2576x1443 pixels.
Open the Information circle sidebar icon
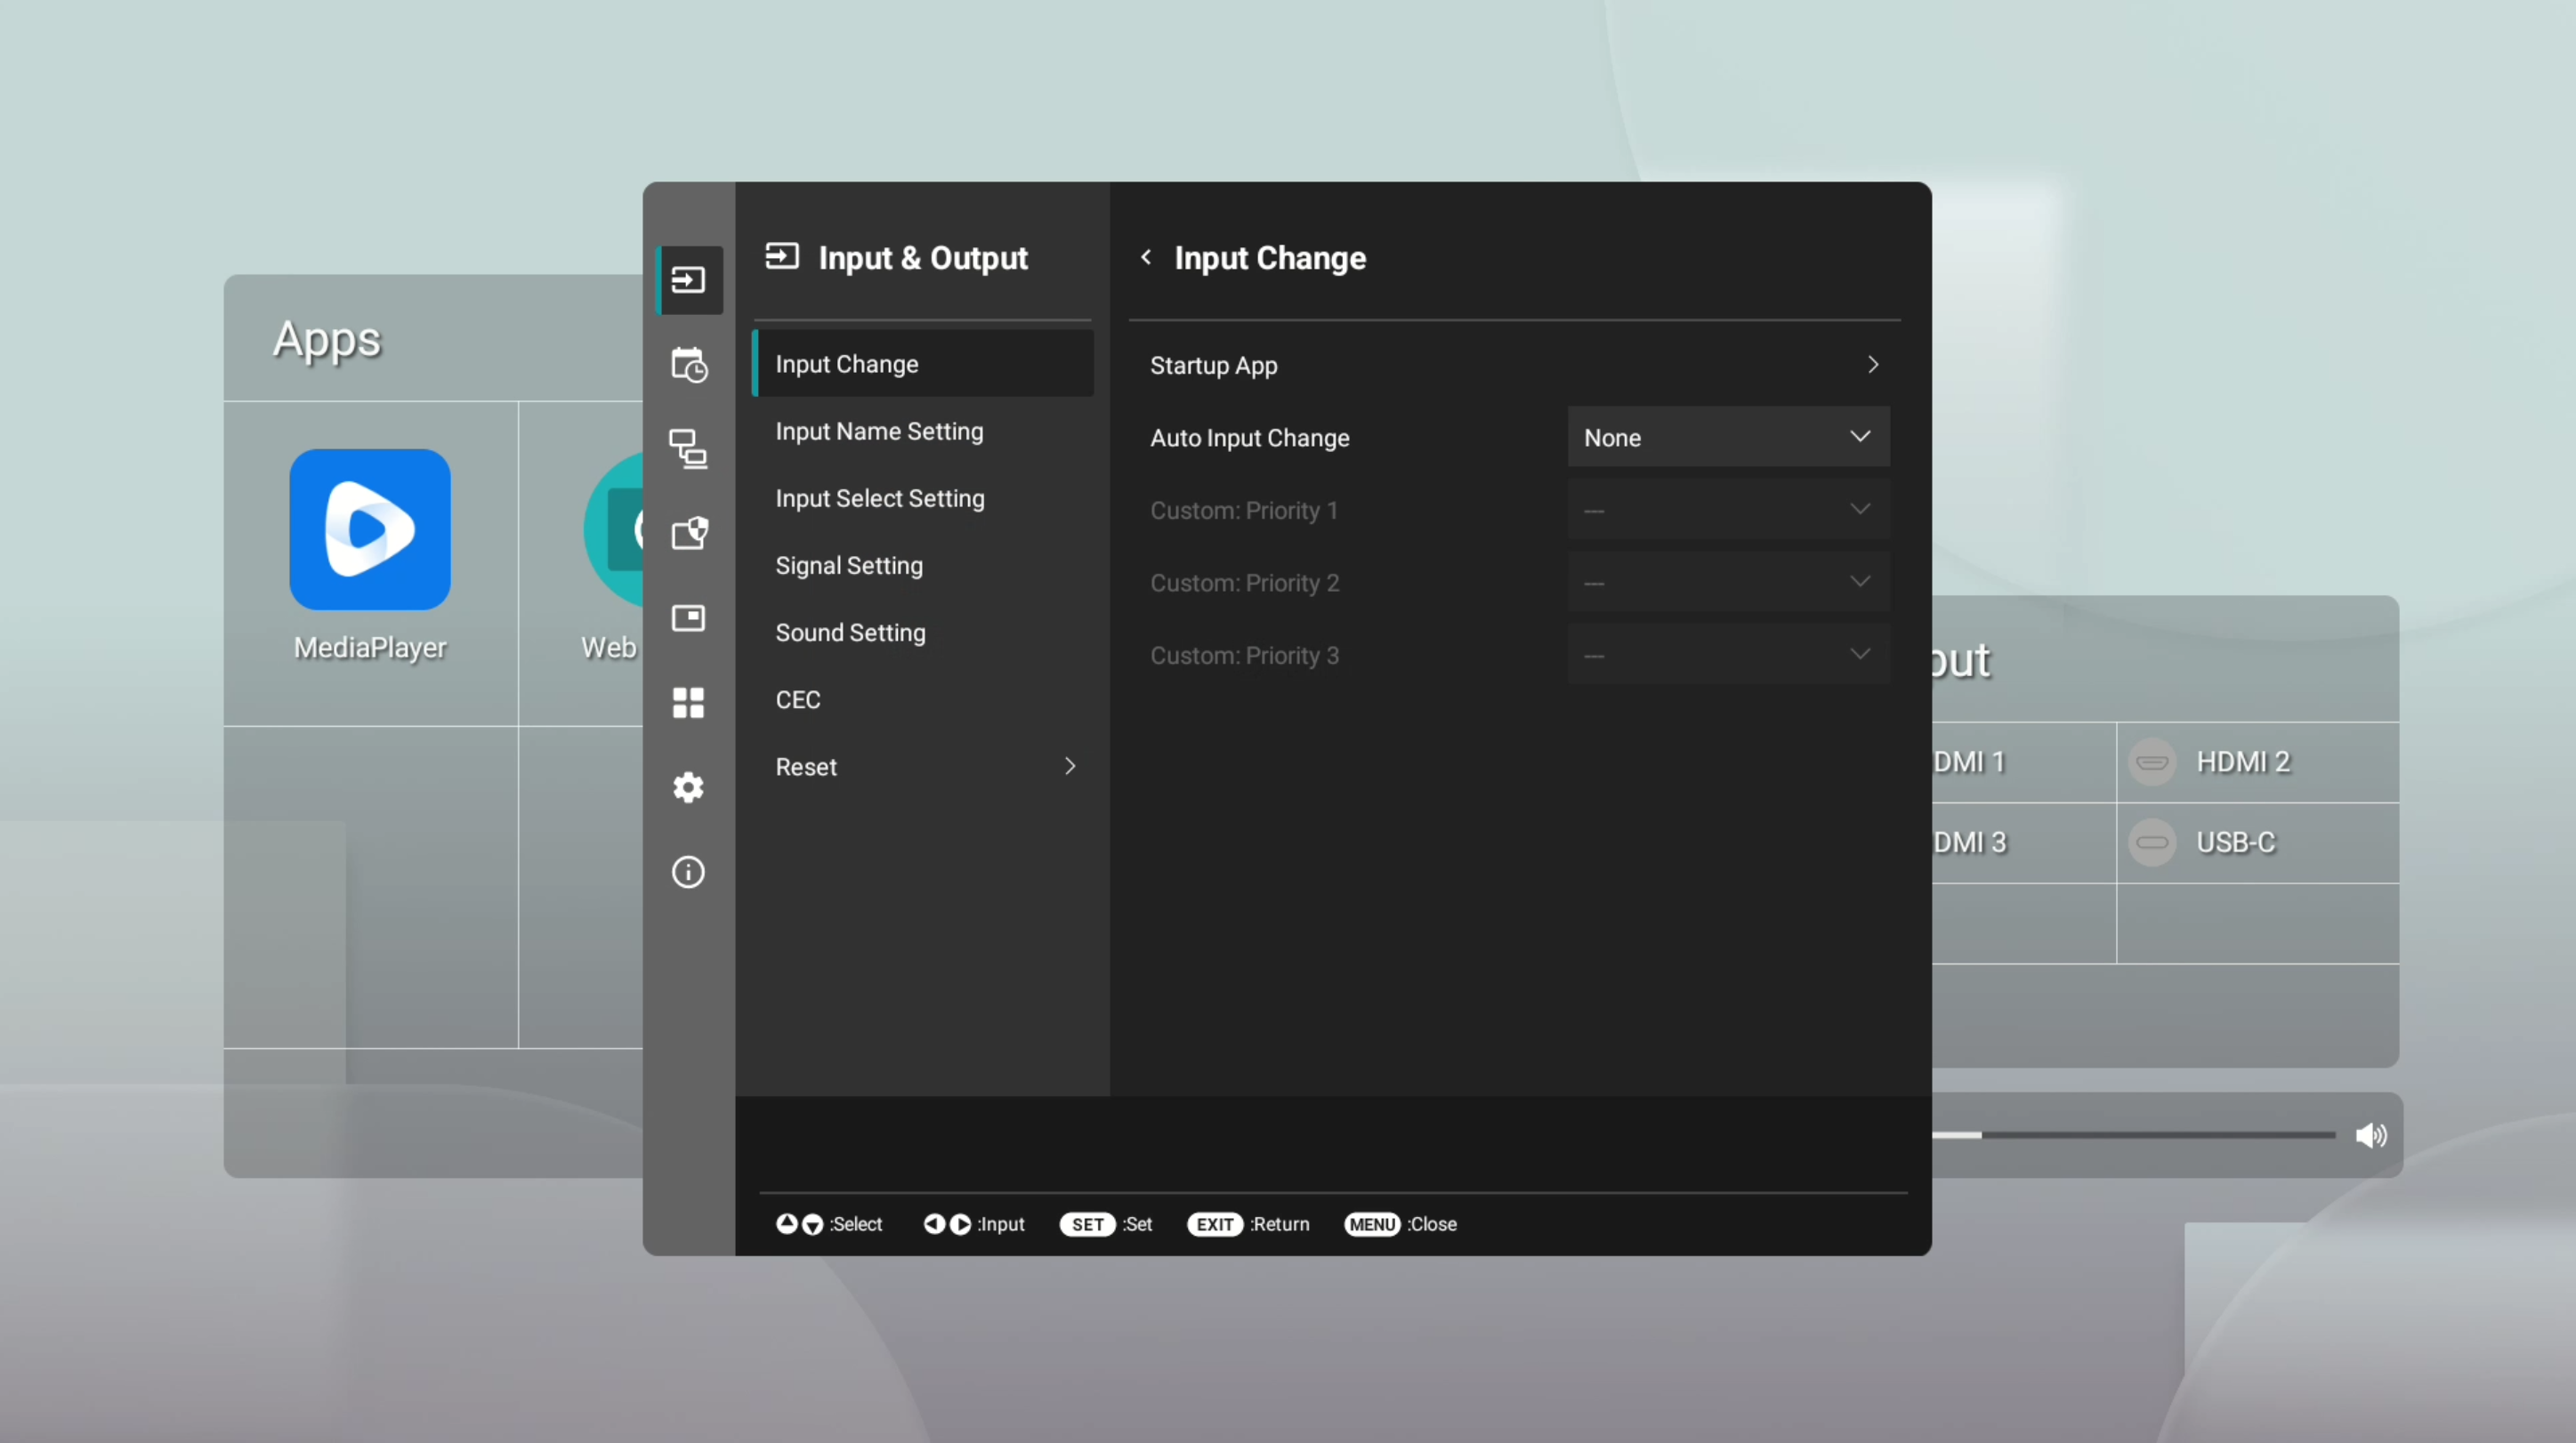tap(688, 872)
